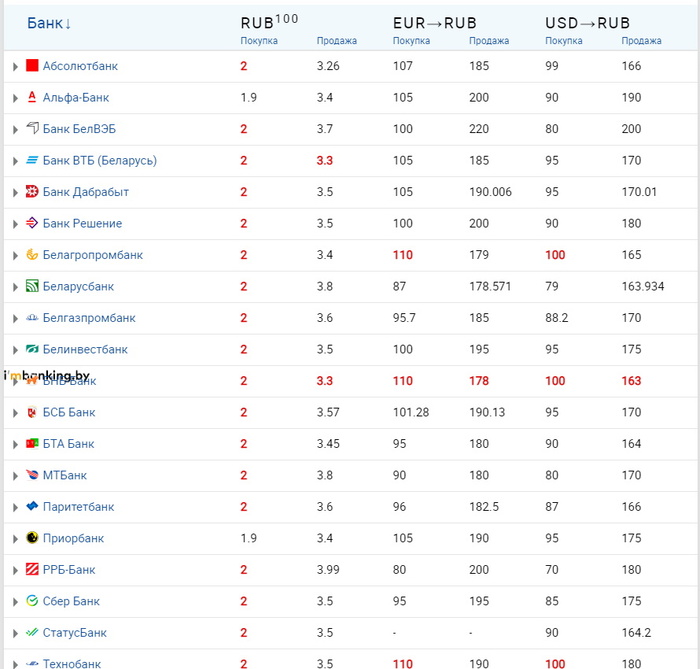Expand the БСБ Банк row
The width and height of the screenshot is (700, 669).
tap(15, 413)
